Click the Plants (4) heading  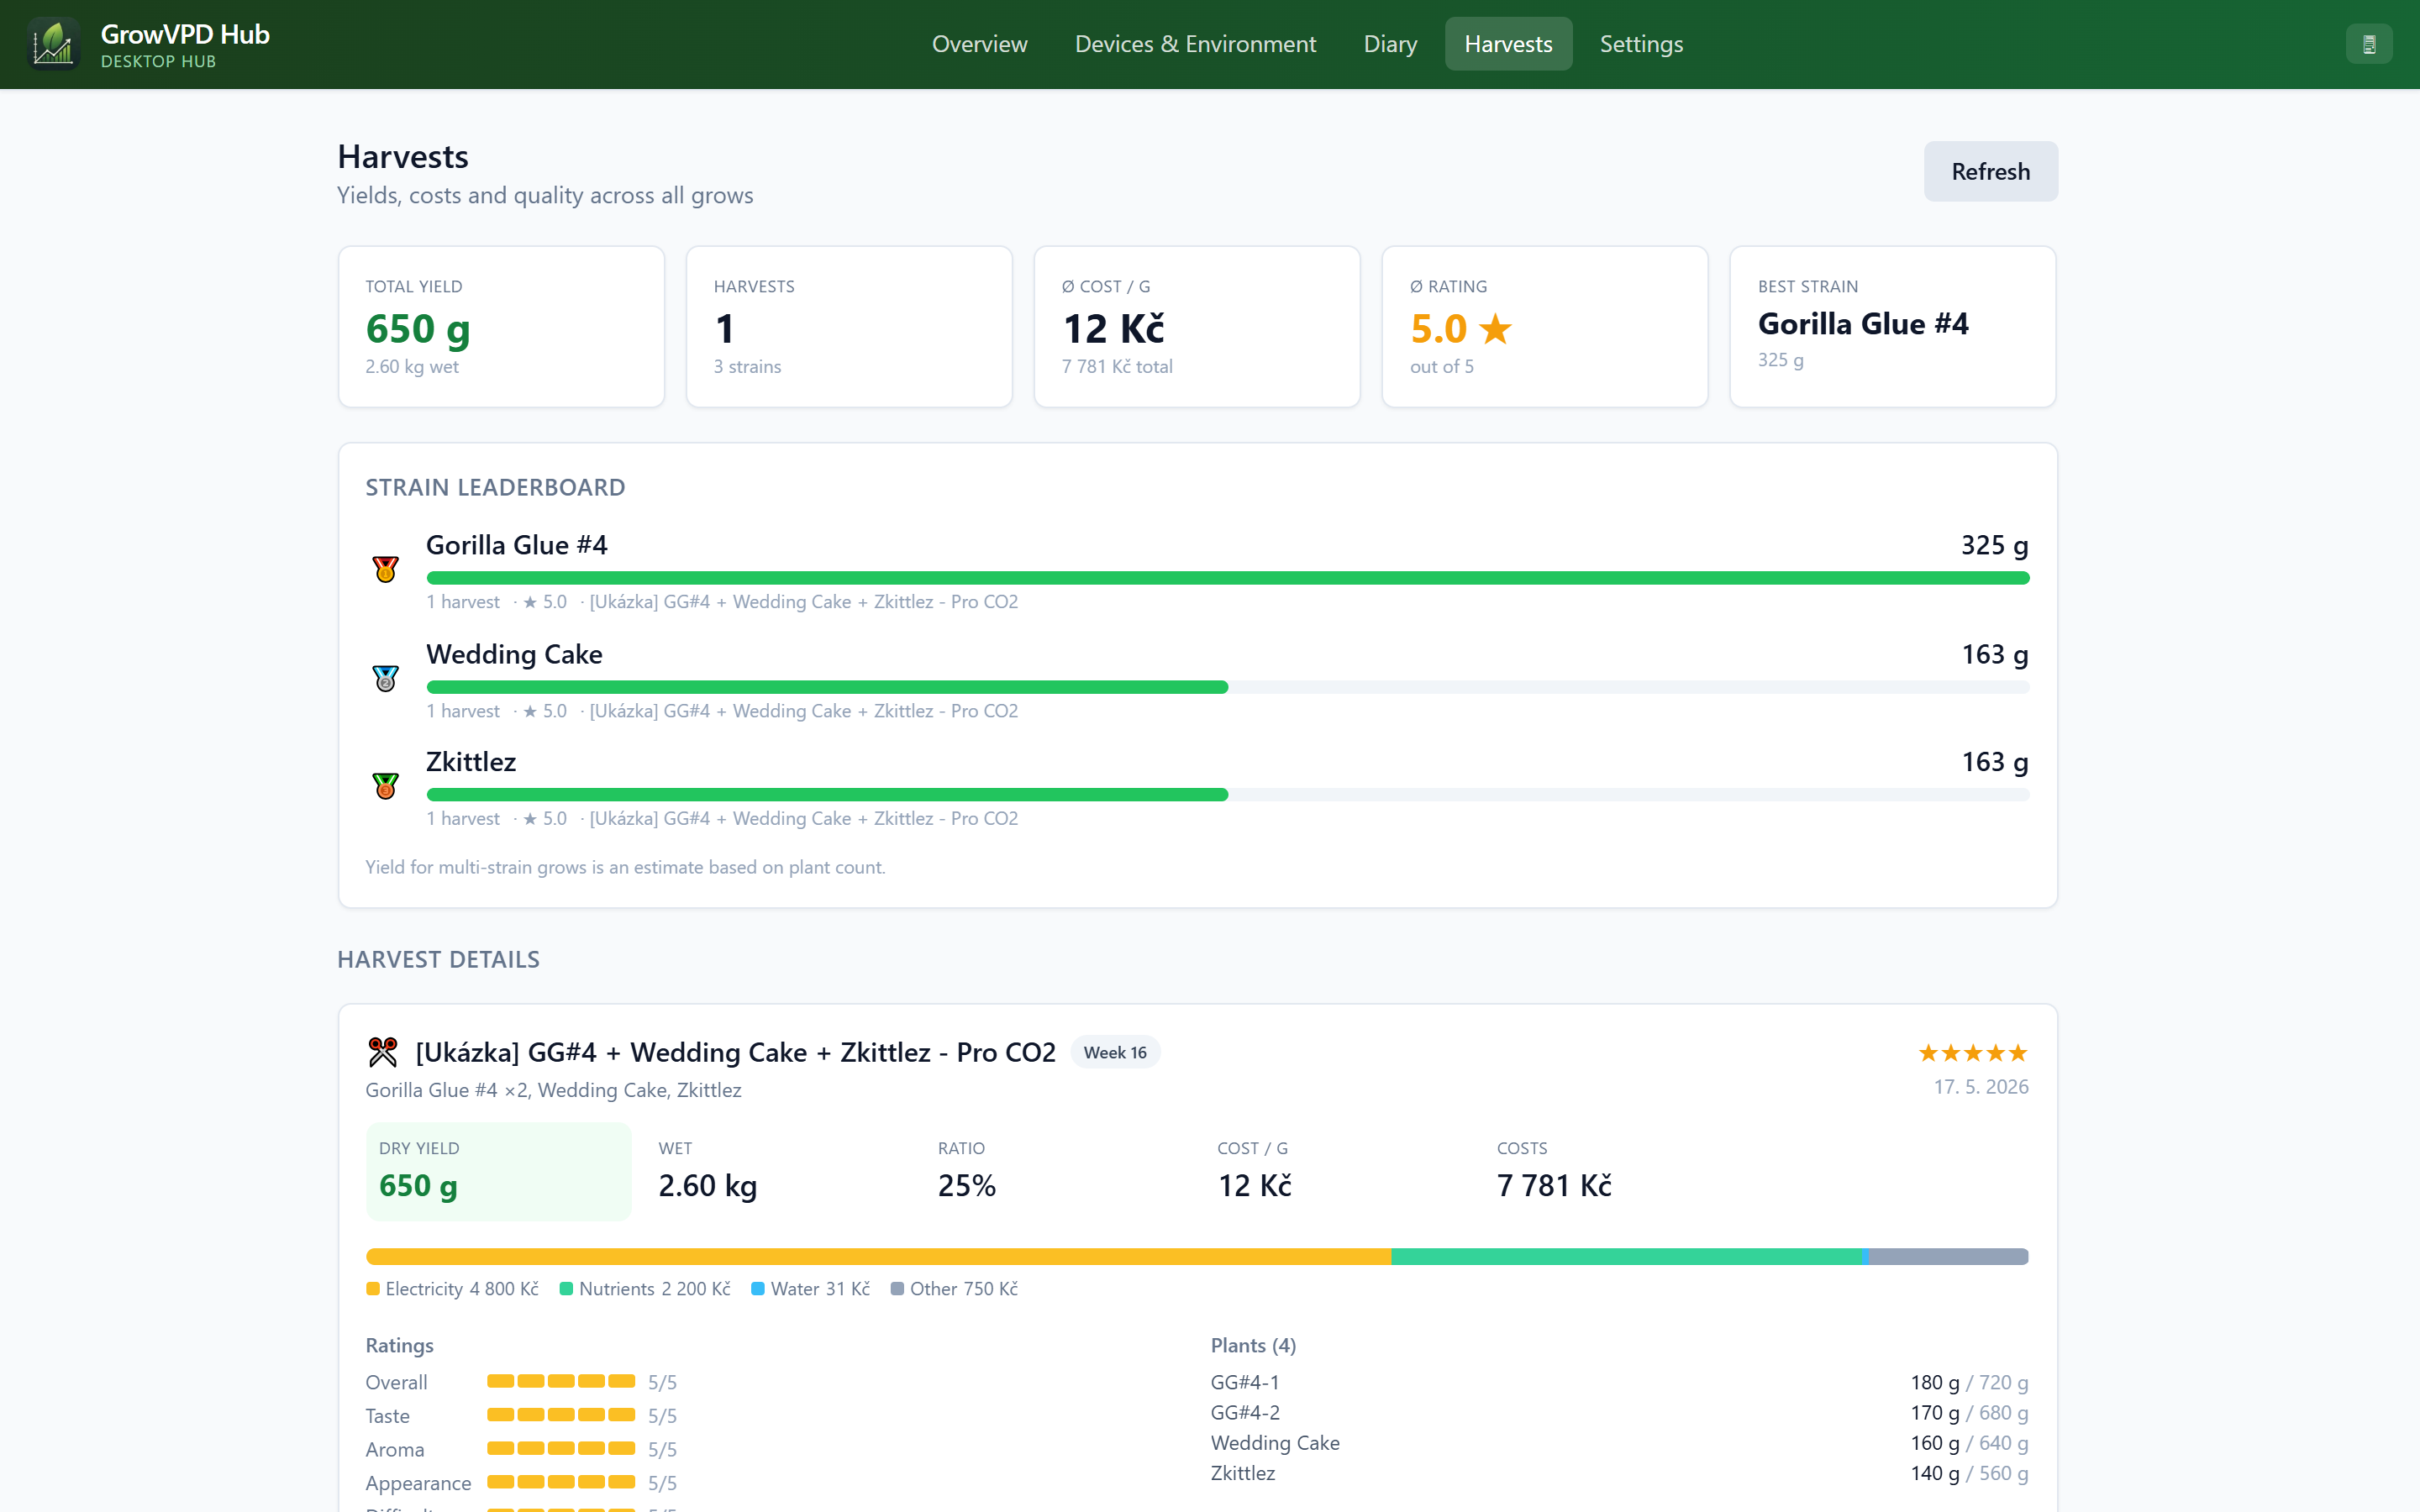[1253, 1346]
